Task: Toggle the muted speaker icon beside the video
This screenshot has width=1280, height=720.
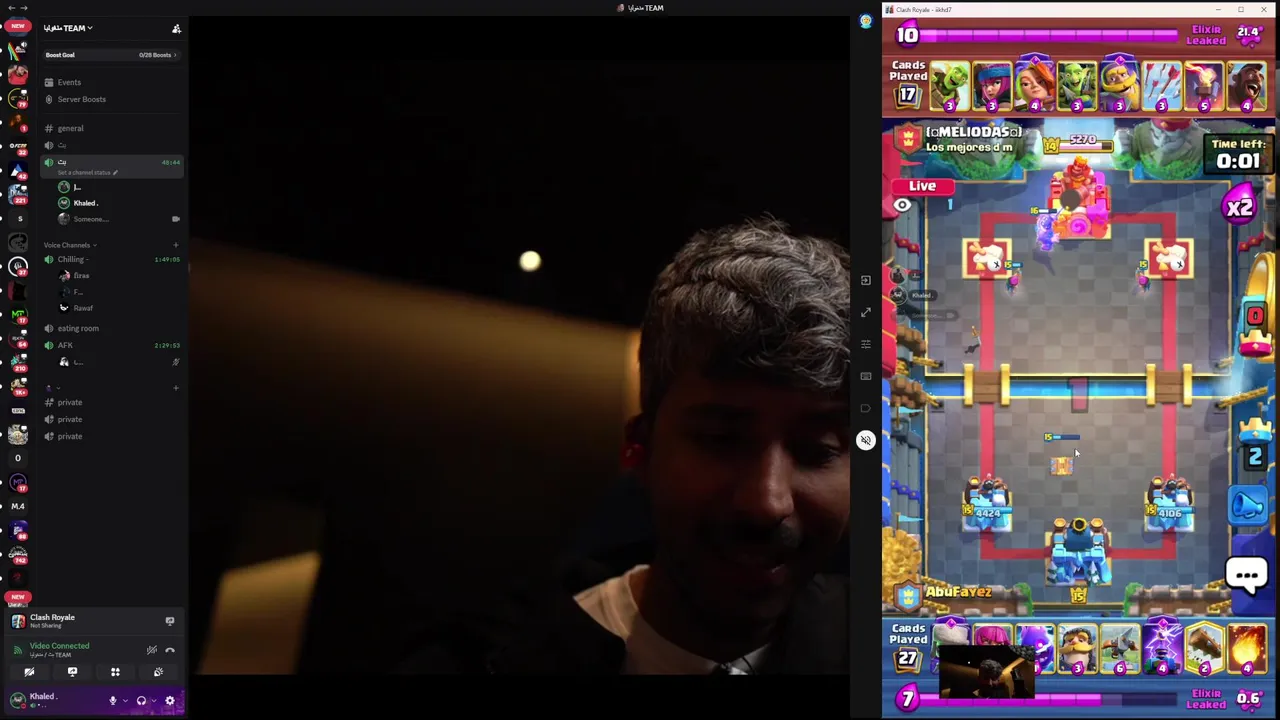Action: point(866,440)
